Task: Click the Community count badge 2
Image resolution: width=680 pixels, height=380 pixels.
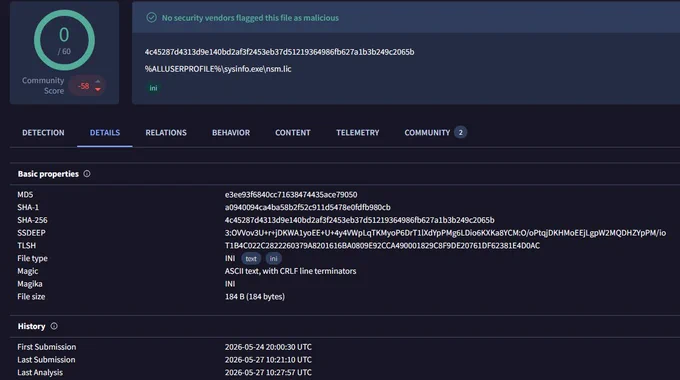Action: coord(461,132)
